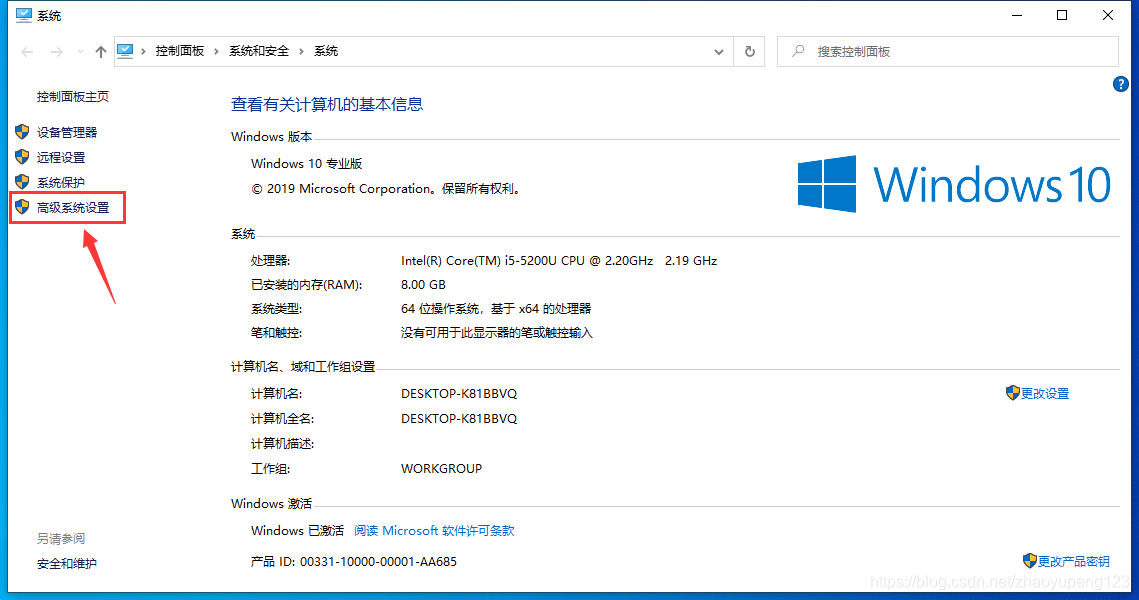Click the search magnifier icon
The width and height of the screenshot is (1139, 600).
(x=798, y=51)
